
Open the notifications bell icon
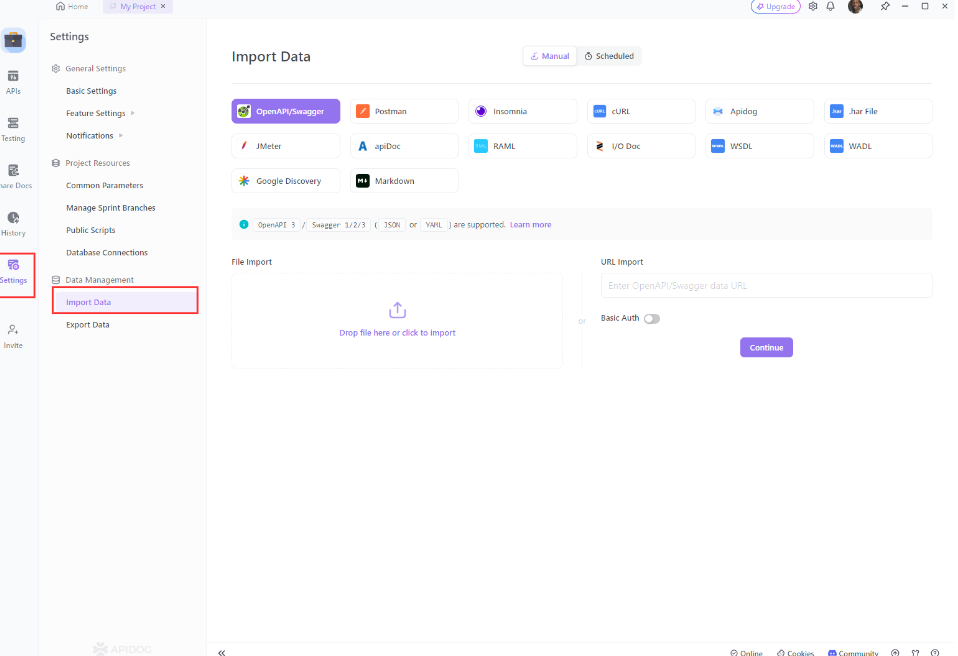[830, 6]
